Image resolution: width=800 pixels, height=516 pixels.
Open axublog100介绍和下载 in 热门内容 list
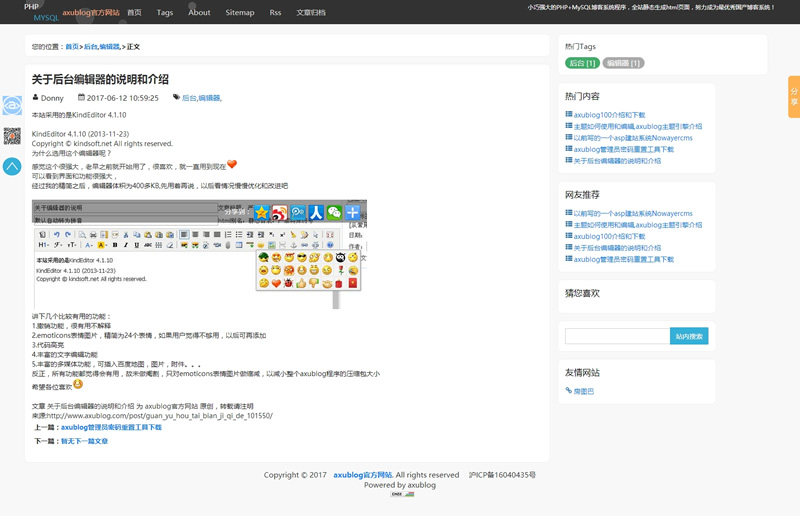tap(609, 115)
